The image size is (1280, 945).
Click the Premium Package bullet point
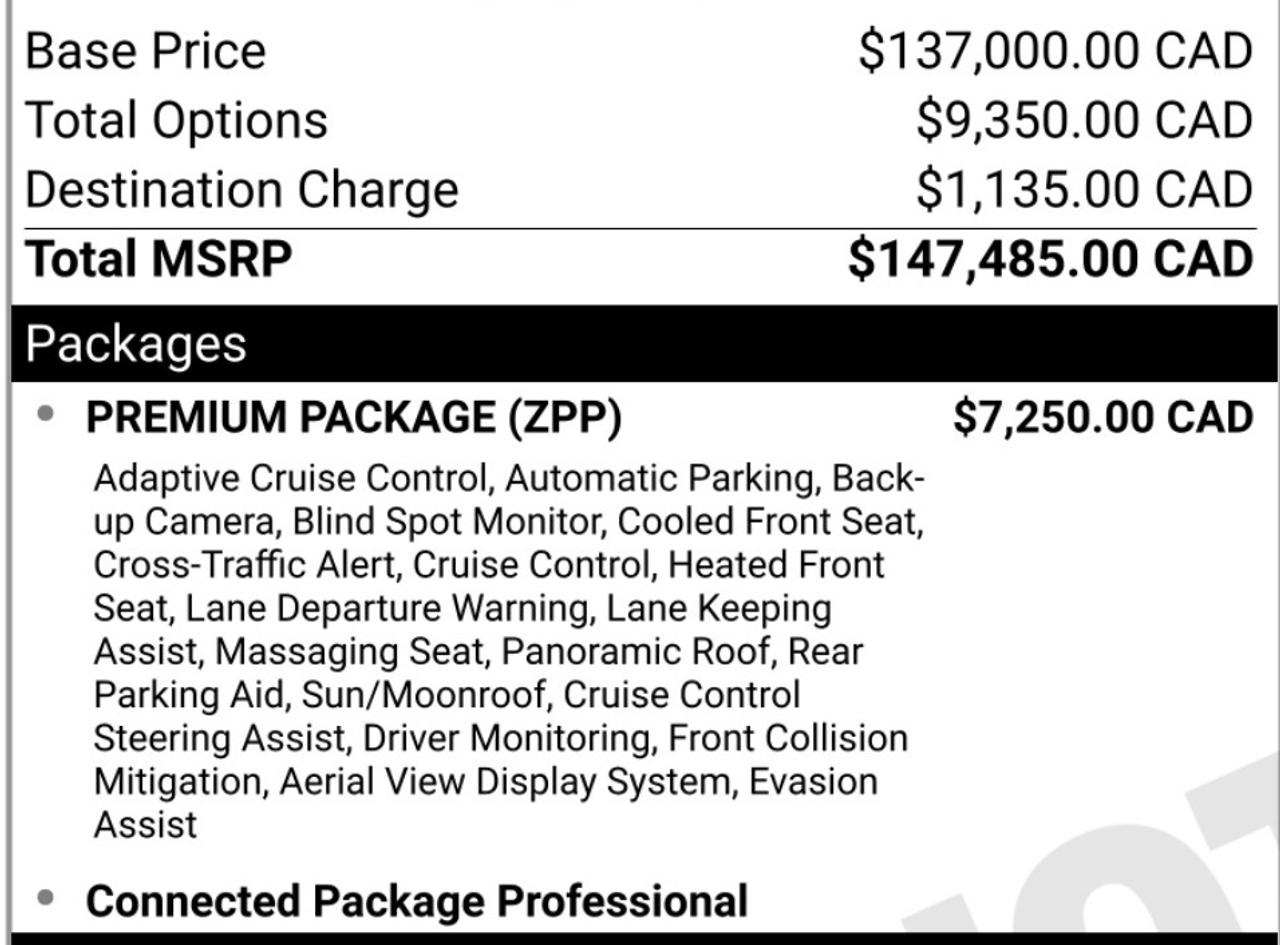tap(45, 415)
